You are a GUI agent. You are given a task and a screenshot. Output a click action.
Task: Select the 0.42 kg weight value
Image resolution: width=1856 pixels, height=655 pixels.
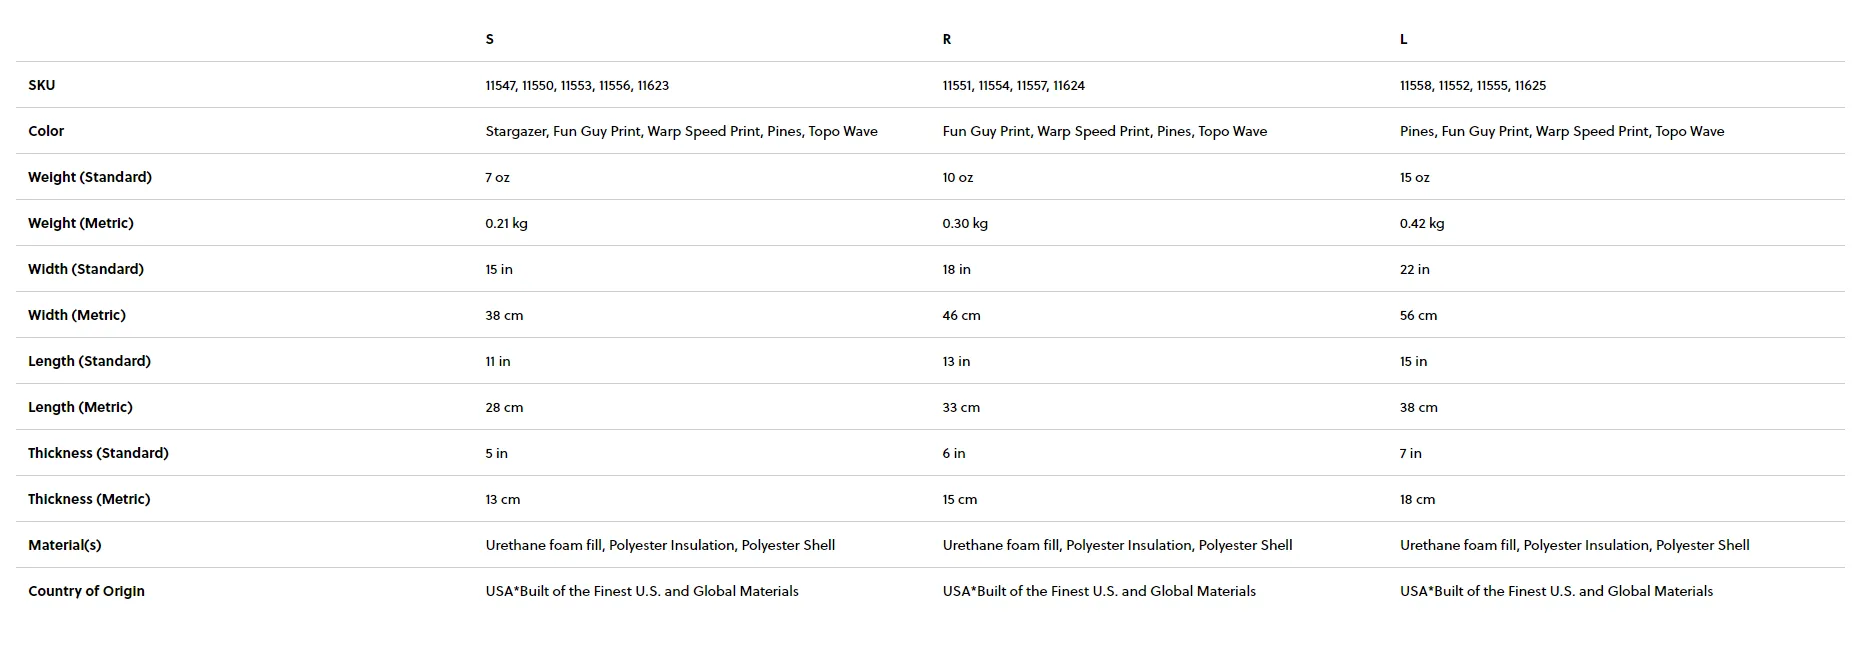[1421, 223]
